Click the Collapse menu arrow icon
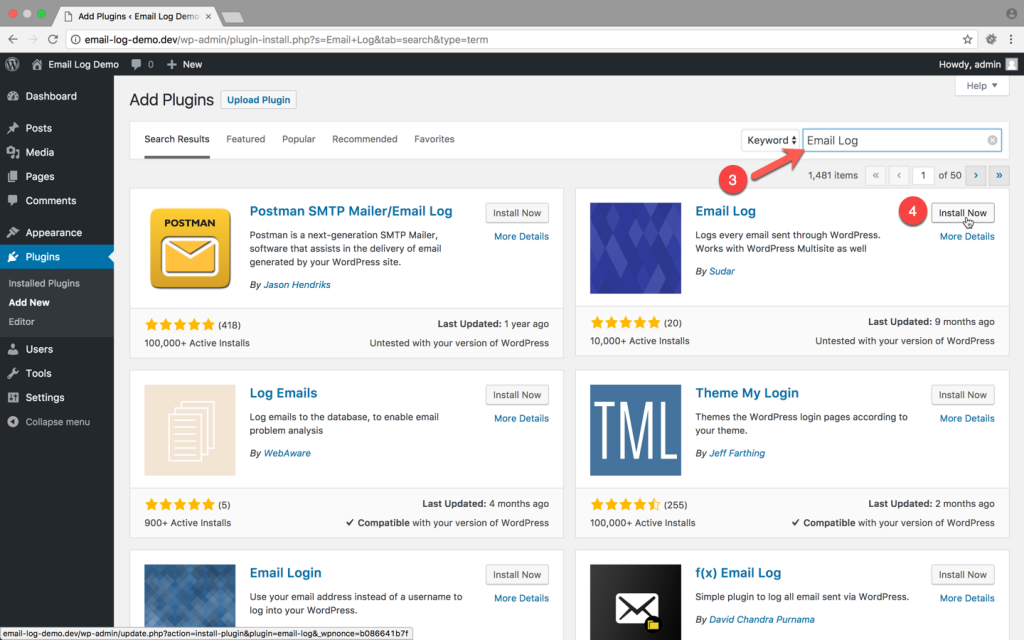The width and height of the screenshot is (1024, 640). pyautogui.click(x=13, y=422)
